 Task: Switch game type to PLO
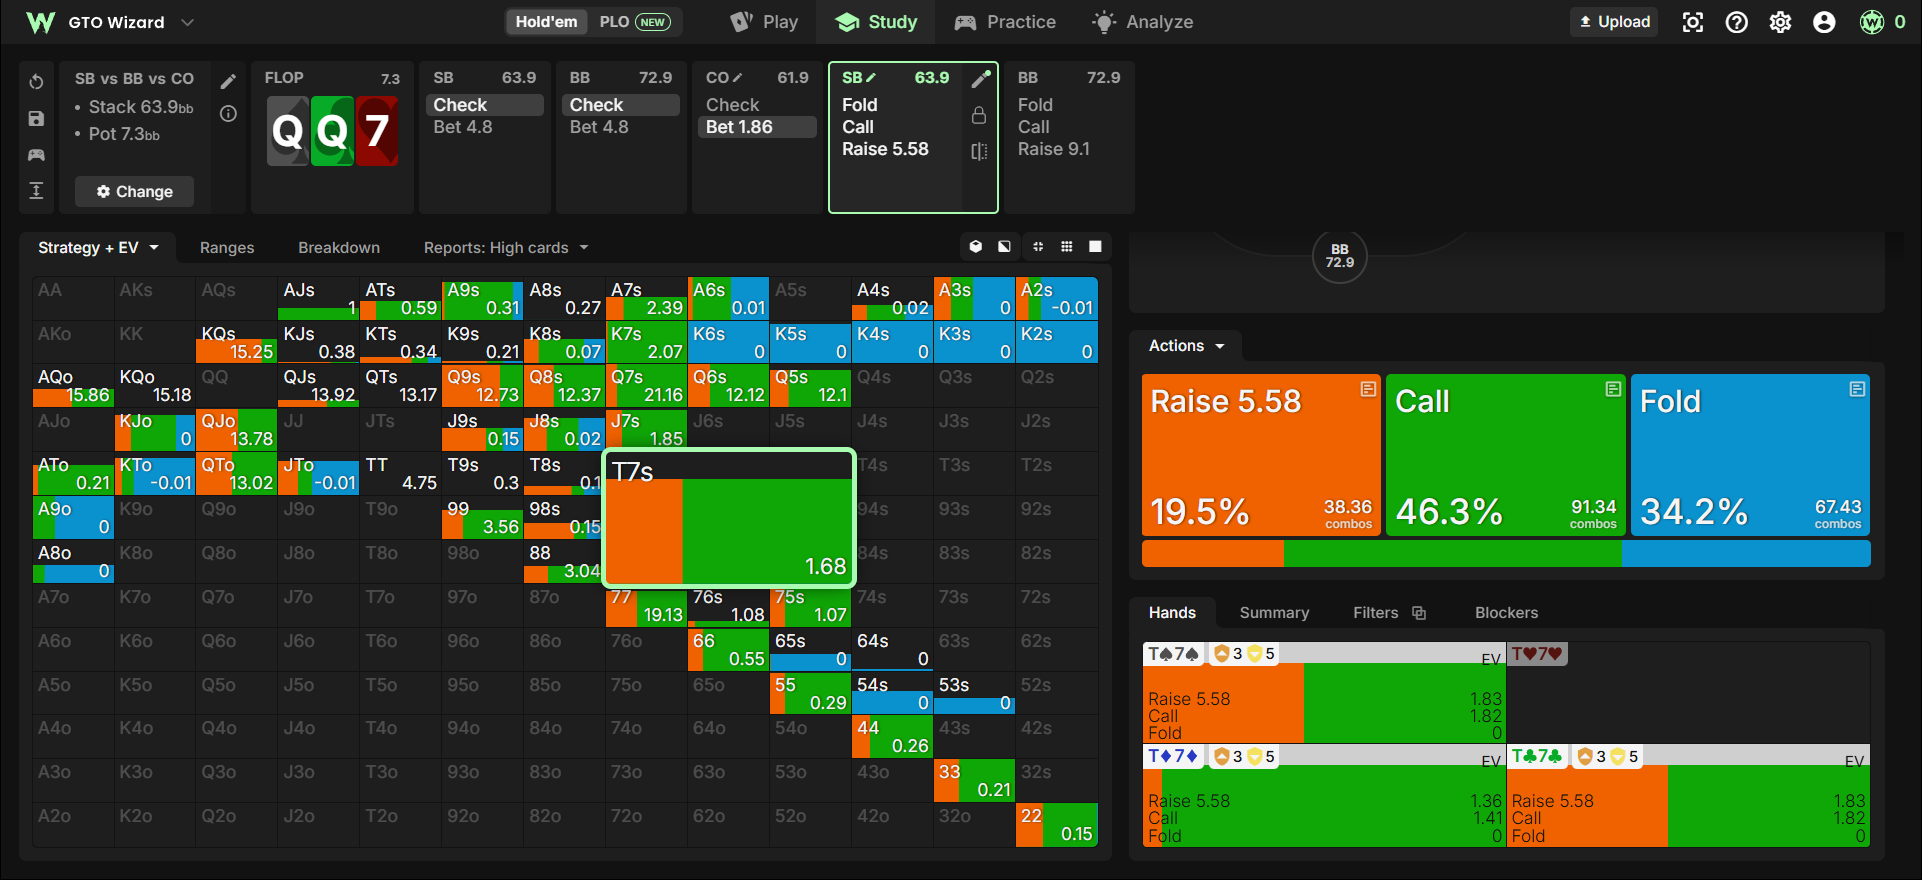pos(634,22)
